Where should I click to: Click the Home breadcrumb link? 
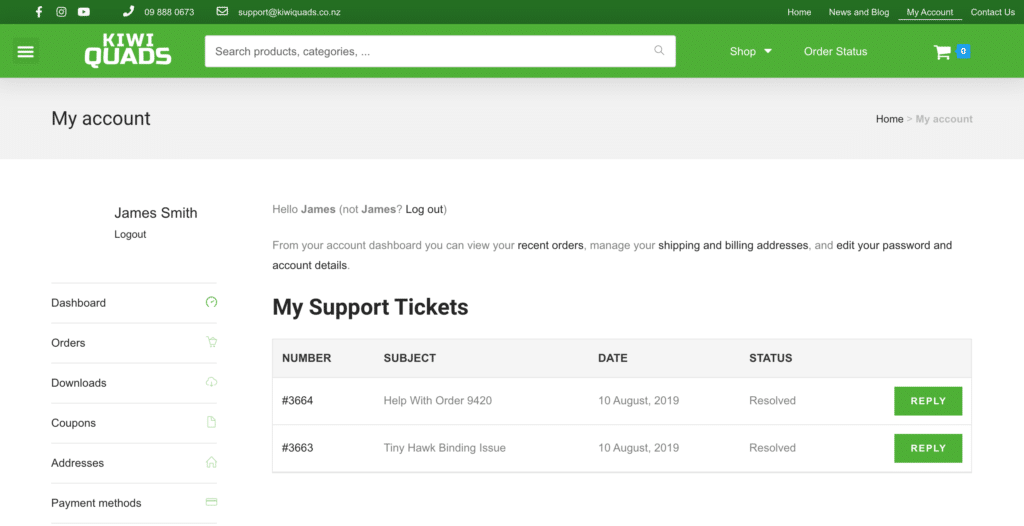(889, 119)
